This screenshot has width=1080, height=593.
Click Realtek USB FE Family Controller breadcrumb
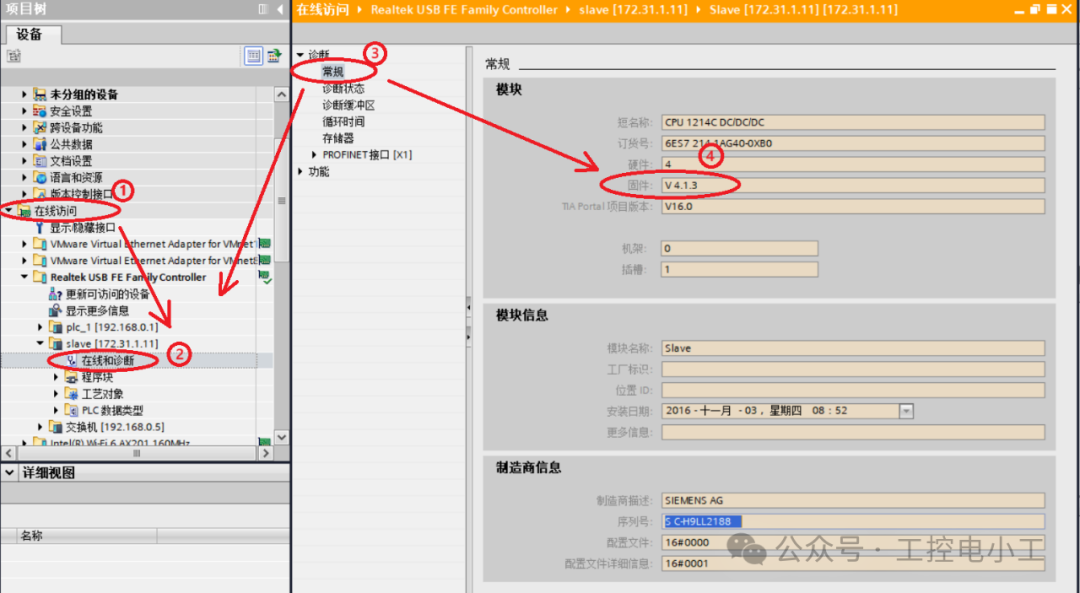tap(464, 10)
